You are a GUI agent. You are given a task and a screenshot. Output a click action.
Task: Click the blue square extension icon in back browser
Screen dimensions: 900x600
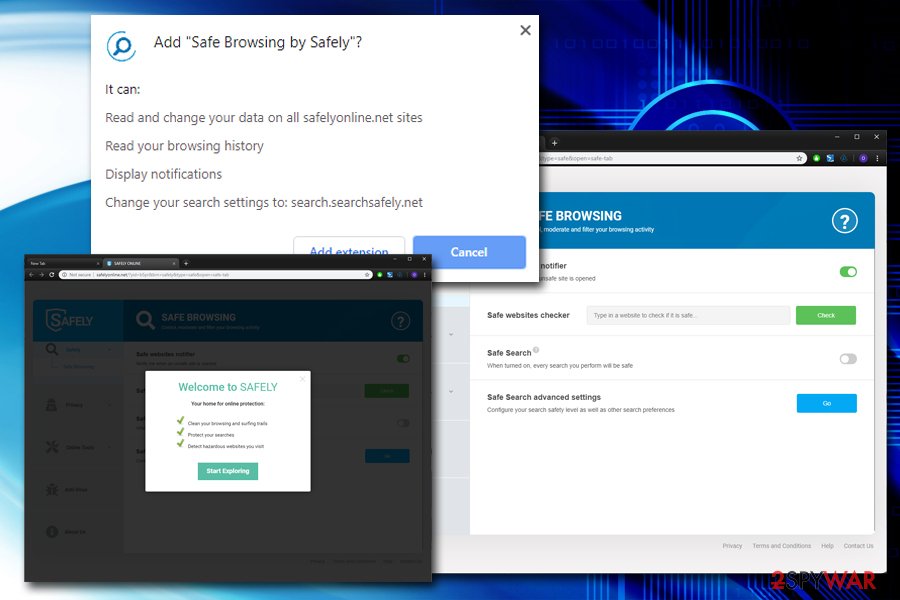coord(830,158)
